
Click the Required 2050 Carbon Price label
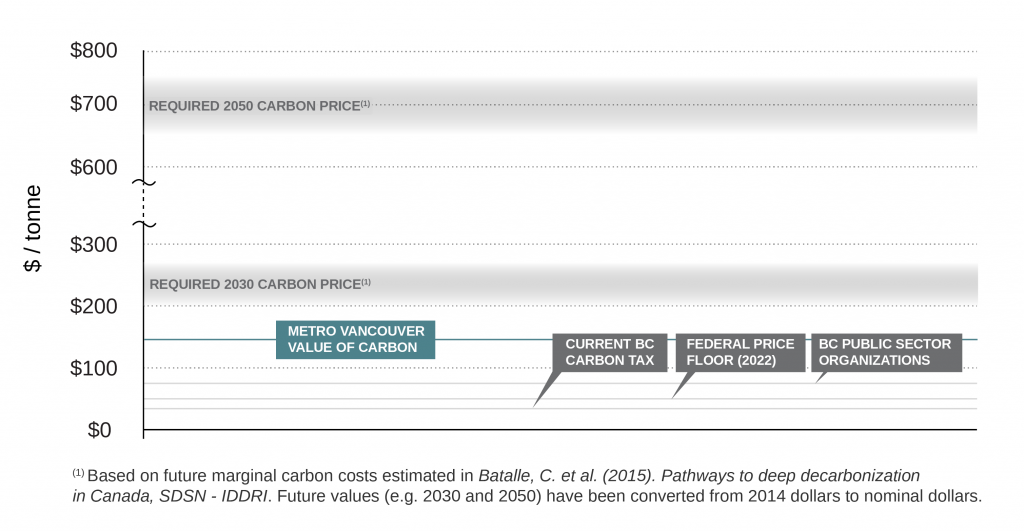point(259,106)
